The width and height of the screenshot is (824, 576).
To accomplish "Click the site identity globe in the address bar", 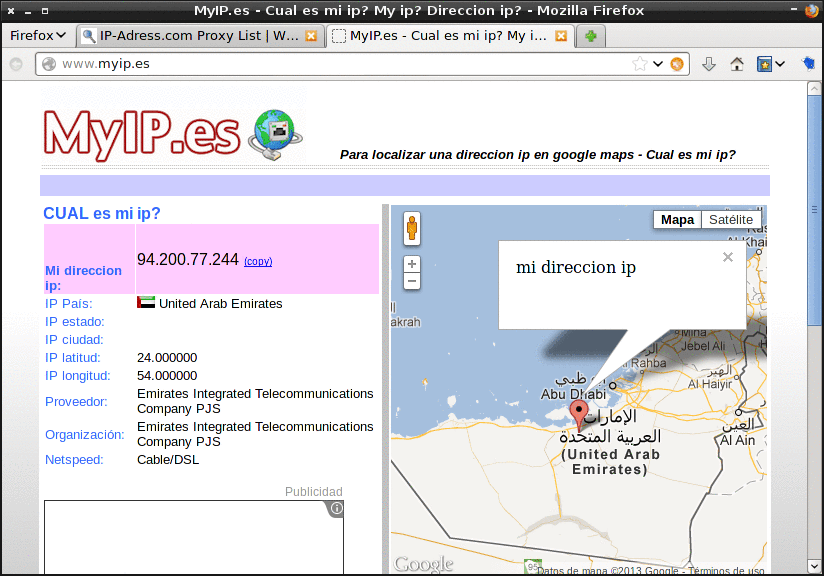I will click(49, 64).
